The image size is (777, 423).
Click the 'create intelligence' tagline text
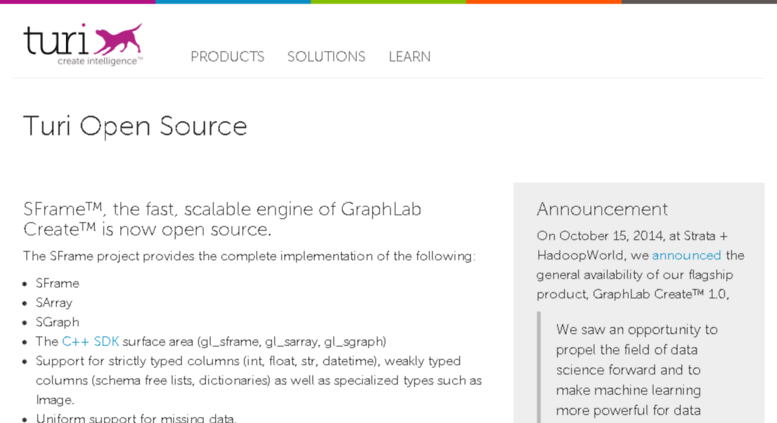(x=100, y=61)
